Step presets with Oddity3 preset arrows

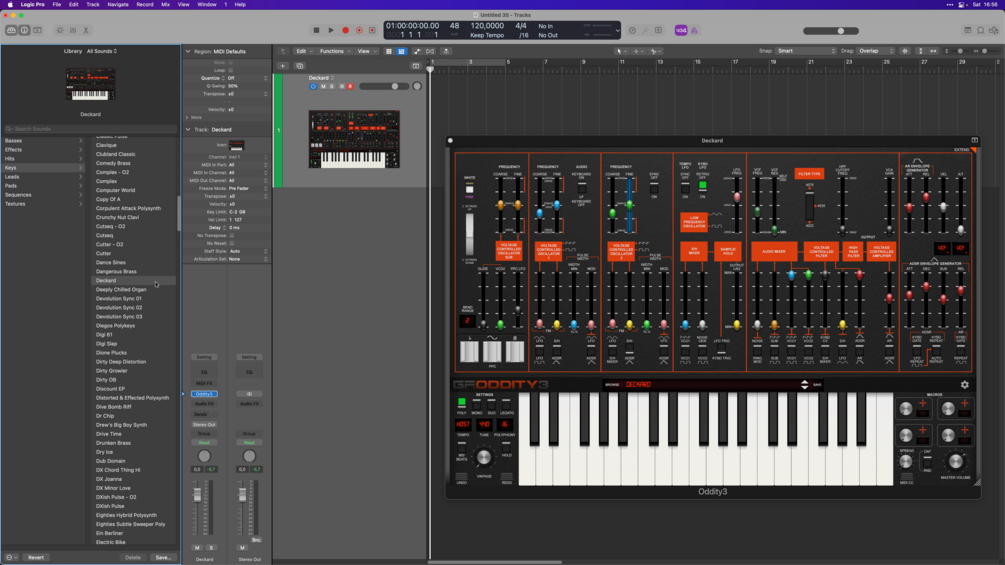click(x=804, y=385)
